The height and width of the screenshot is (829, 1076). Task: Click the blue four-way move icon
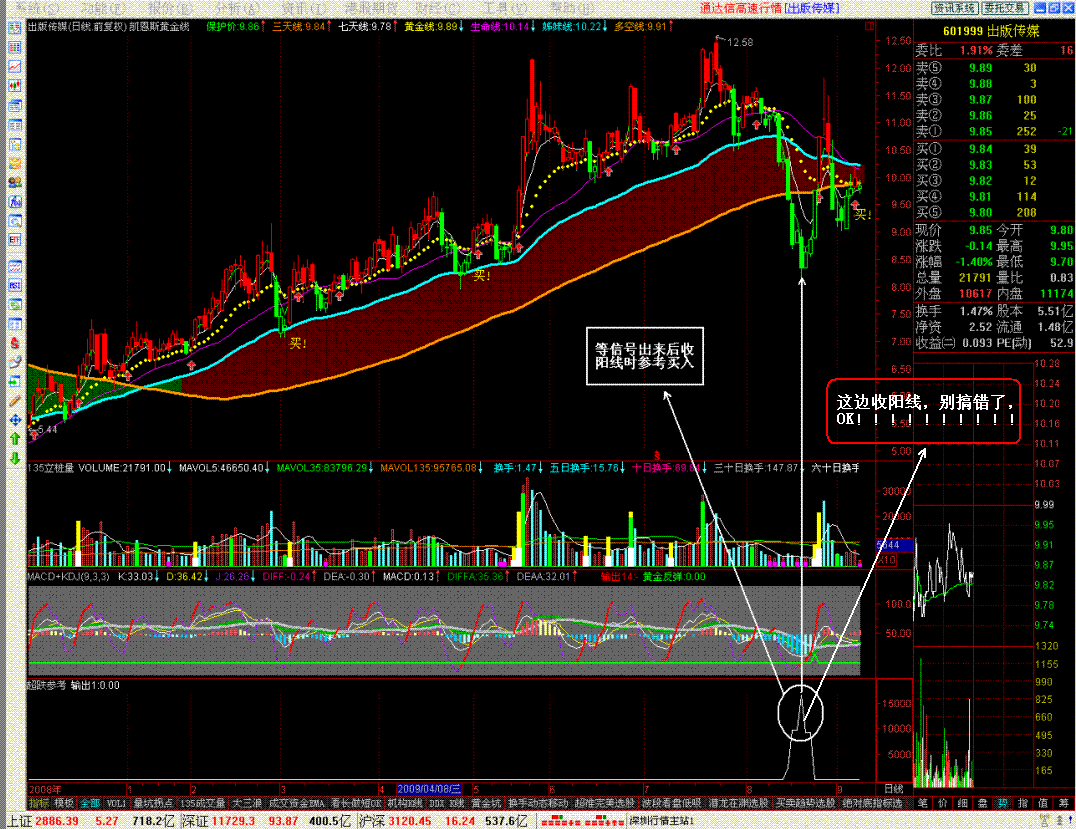[14, 420]
